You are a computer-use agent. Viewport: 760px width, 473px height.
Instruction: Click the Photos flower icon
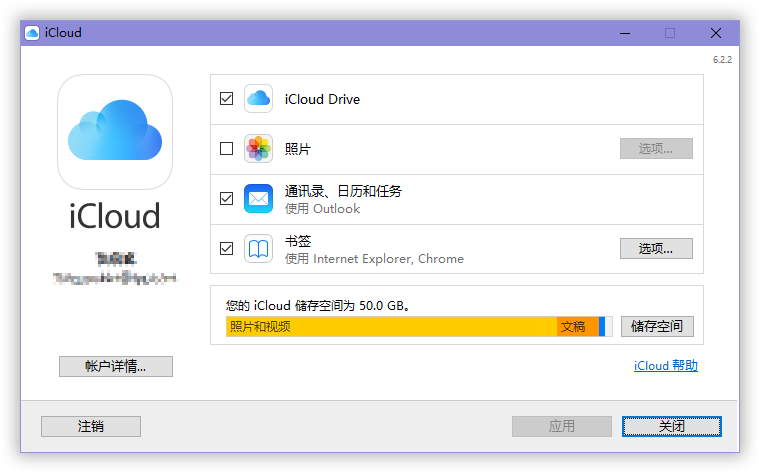(258, 148)
